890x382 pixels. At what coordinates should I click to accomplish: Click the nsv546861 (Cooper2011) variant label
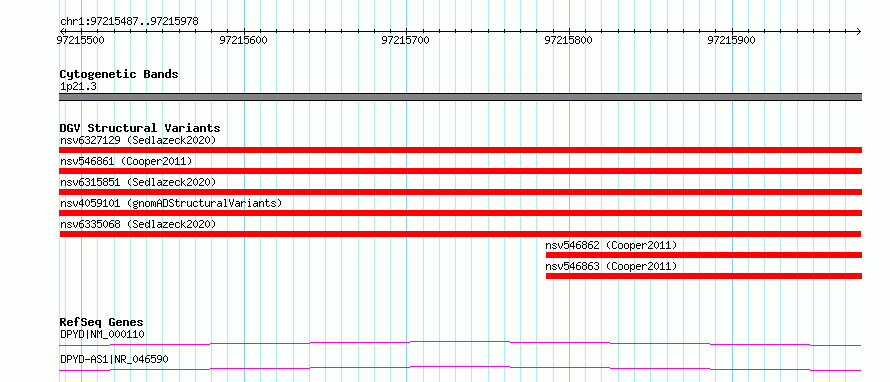click(x=126, y=162)
